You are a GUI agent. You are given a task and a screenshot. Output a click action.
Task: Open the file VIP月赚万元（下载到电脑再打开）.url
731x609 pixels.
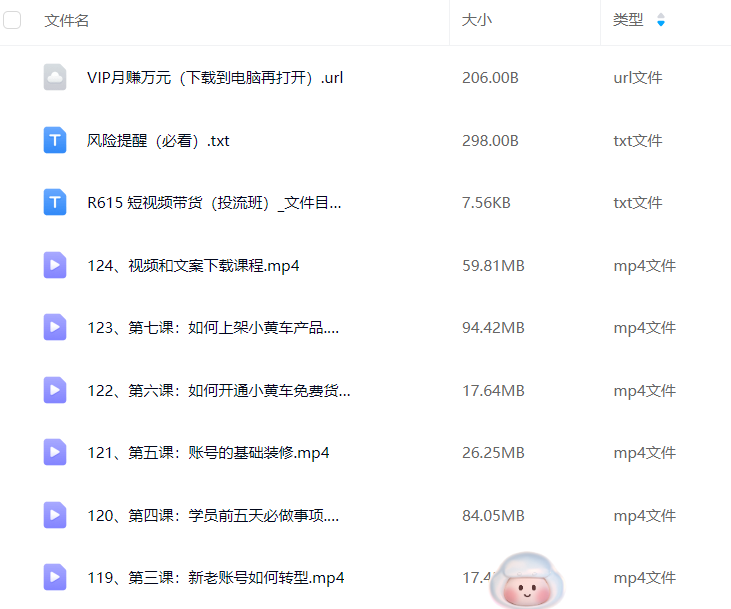(215, 77)
